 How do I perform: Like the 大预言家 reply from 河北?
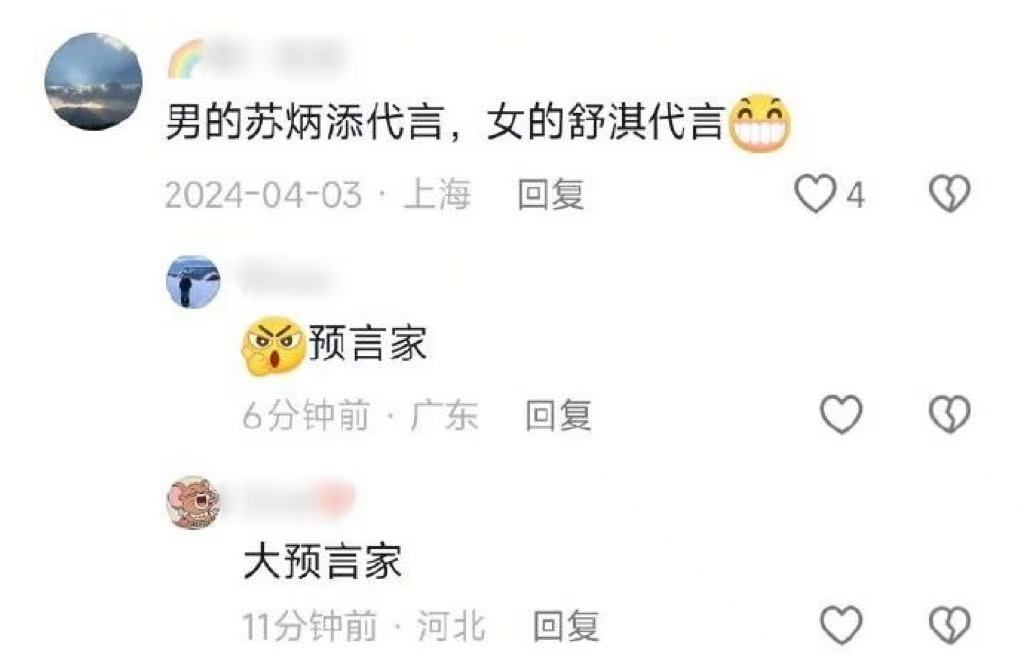pyautogui.click(x=841, y=625)
